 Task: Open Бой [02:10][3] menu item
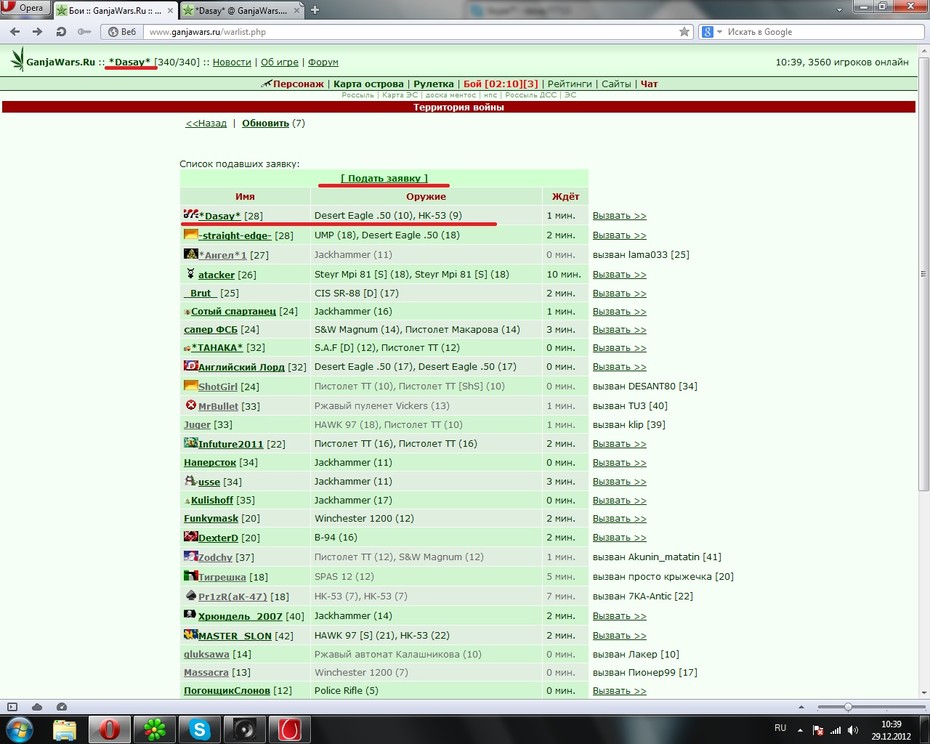pos(501,84)
